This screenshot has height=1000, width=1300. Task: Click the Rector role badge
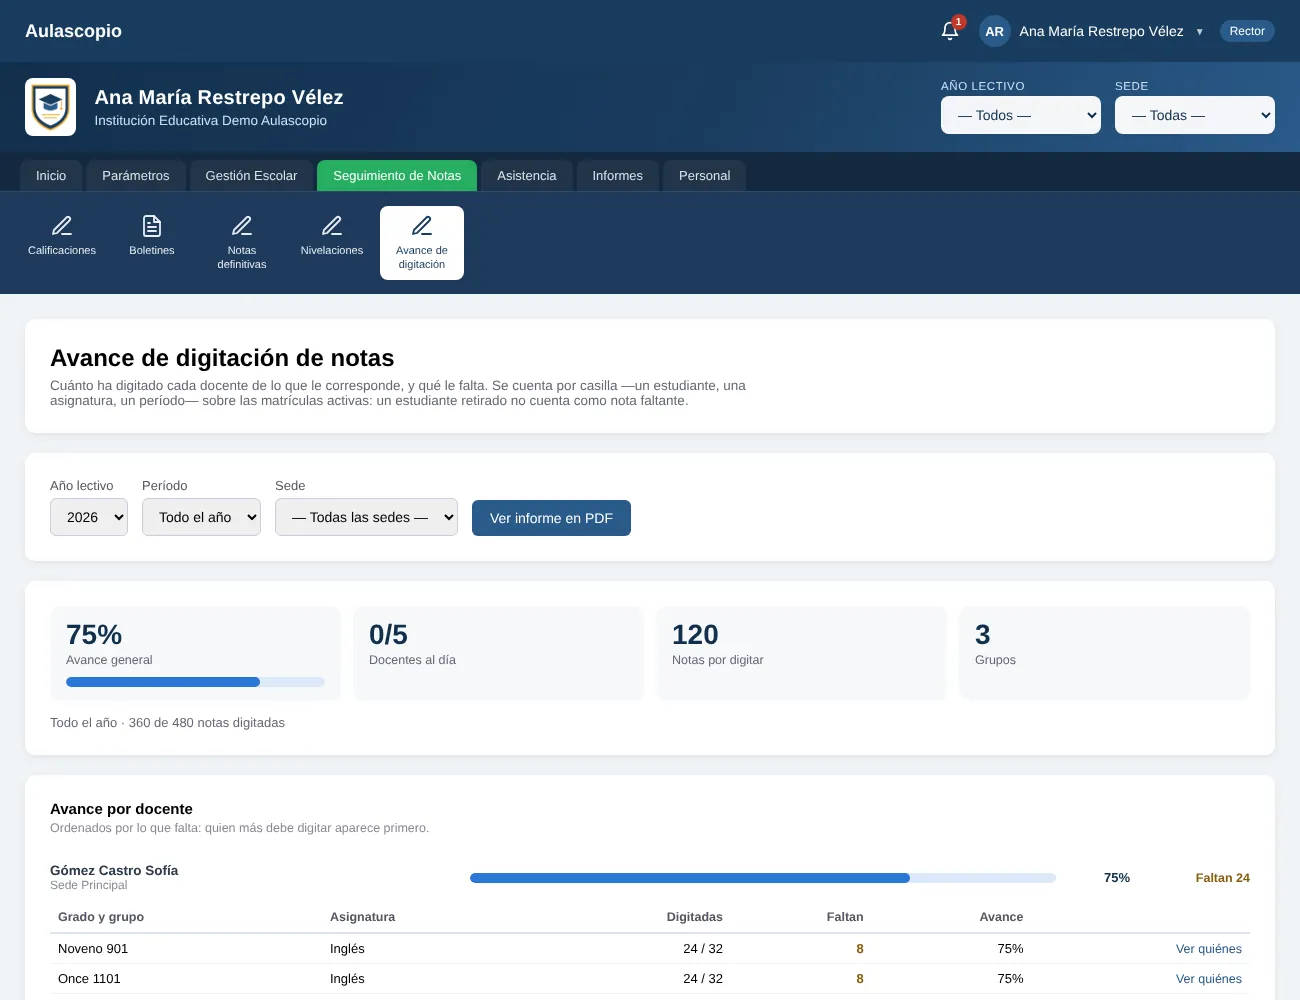tap(1247, 31)
